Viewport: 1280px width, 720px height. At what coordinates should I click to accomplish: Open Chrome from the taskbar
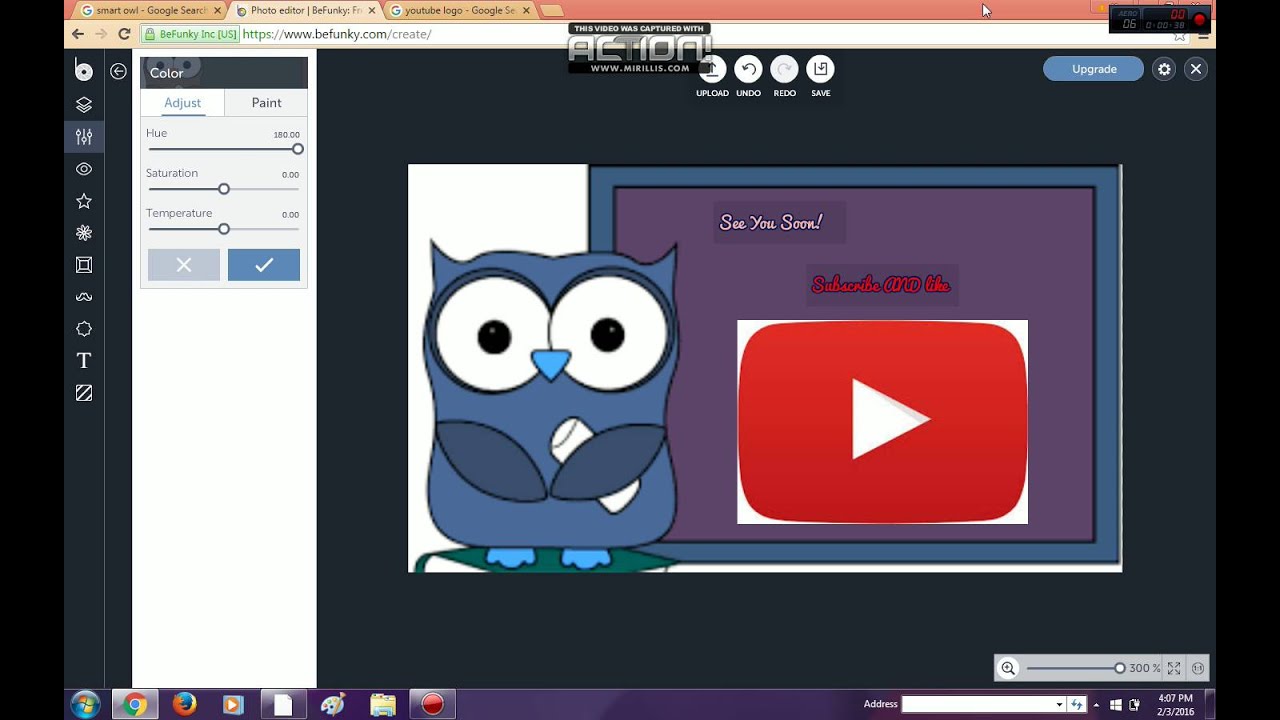tap(135, 705)
